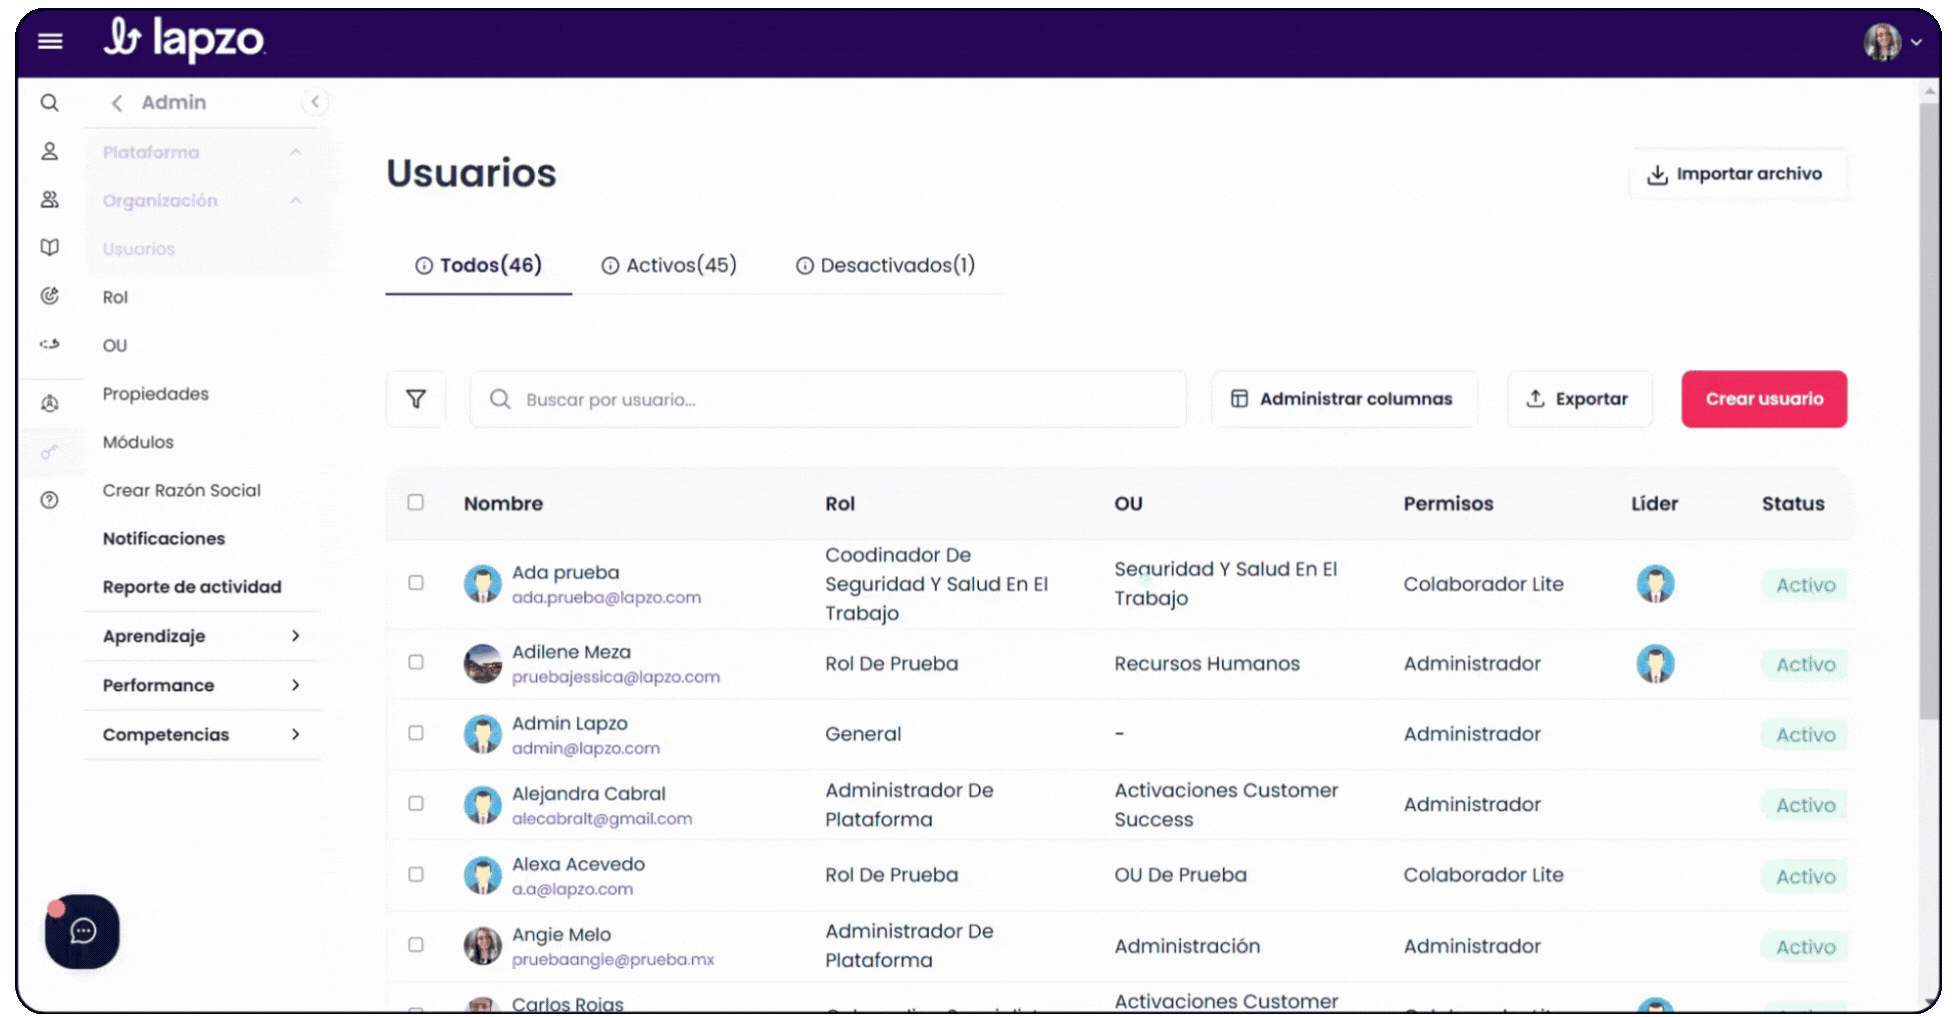The width and height of the screenshot is (1958, 1017).
Task: Open the groups icon in the sidebar
Action: [x=49, y=199]
